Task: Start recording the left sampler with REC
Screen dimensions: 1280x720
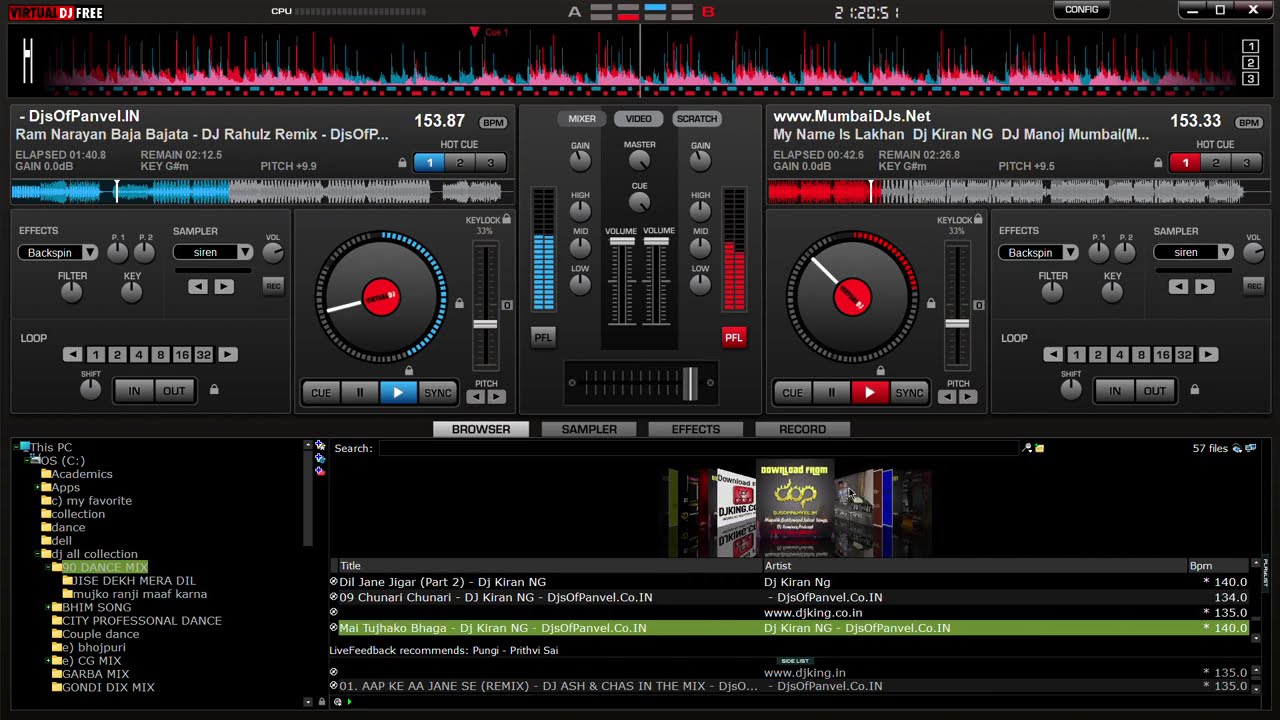Action: click(273, 286)
